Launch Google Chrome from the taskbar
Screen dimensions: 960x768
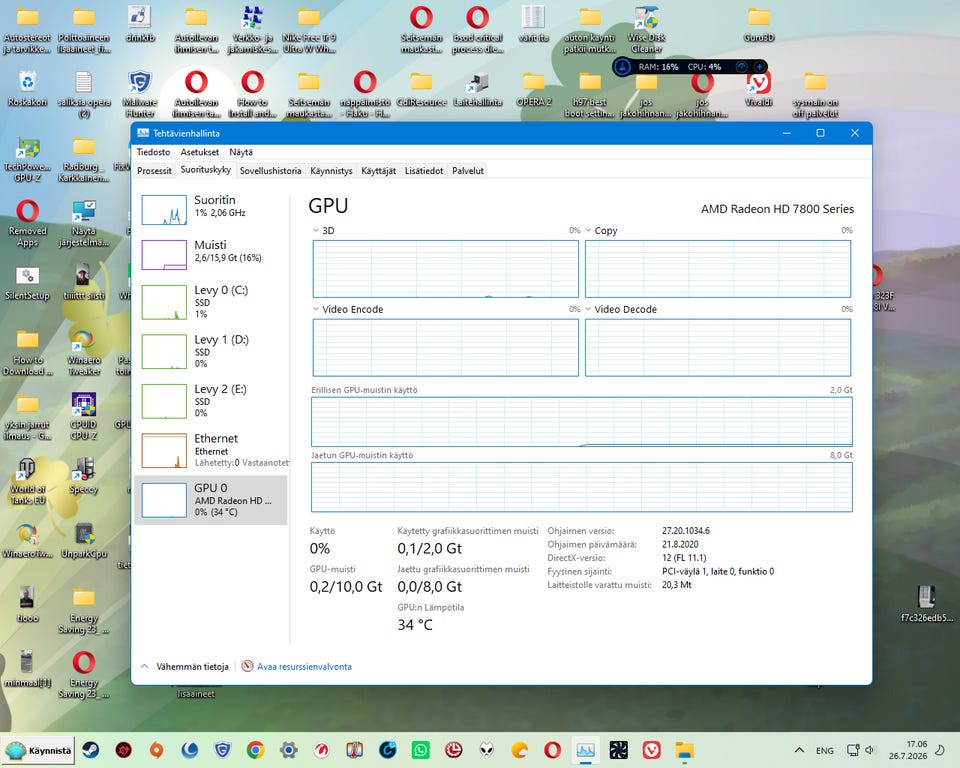click(x=256, y=750)
